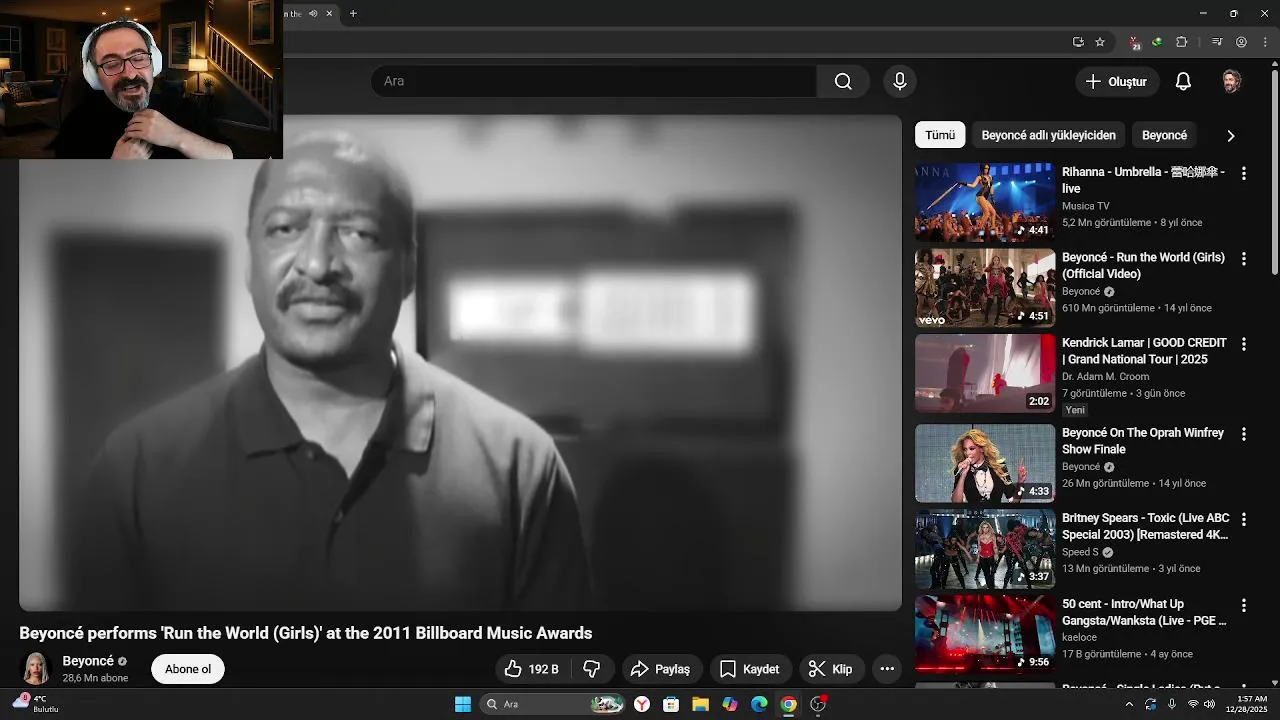Open Chrome three-dot menu
This screenshot has width=1280, height=720.
(1263, 42)
